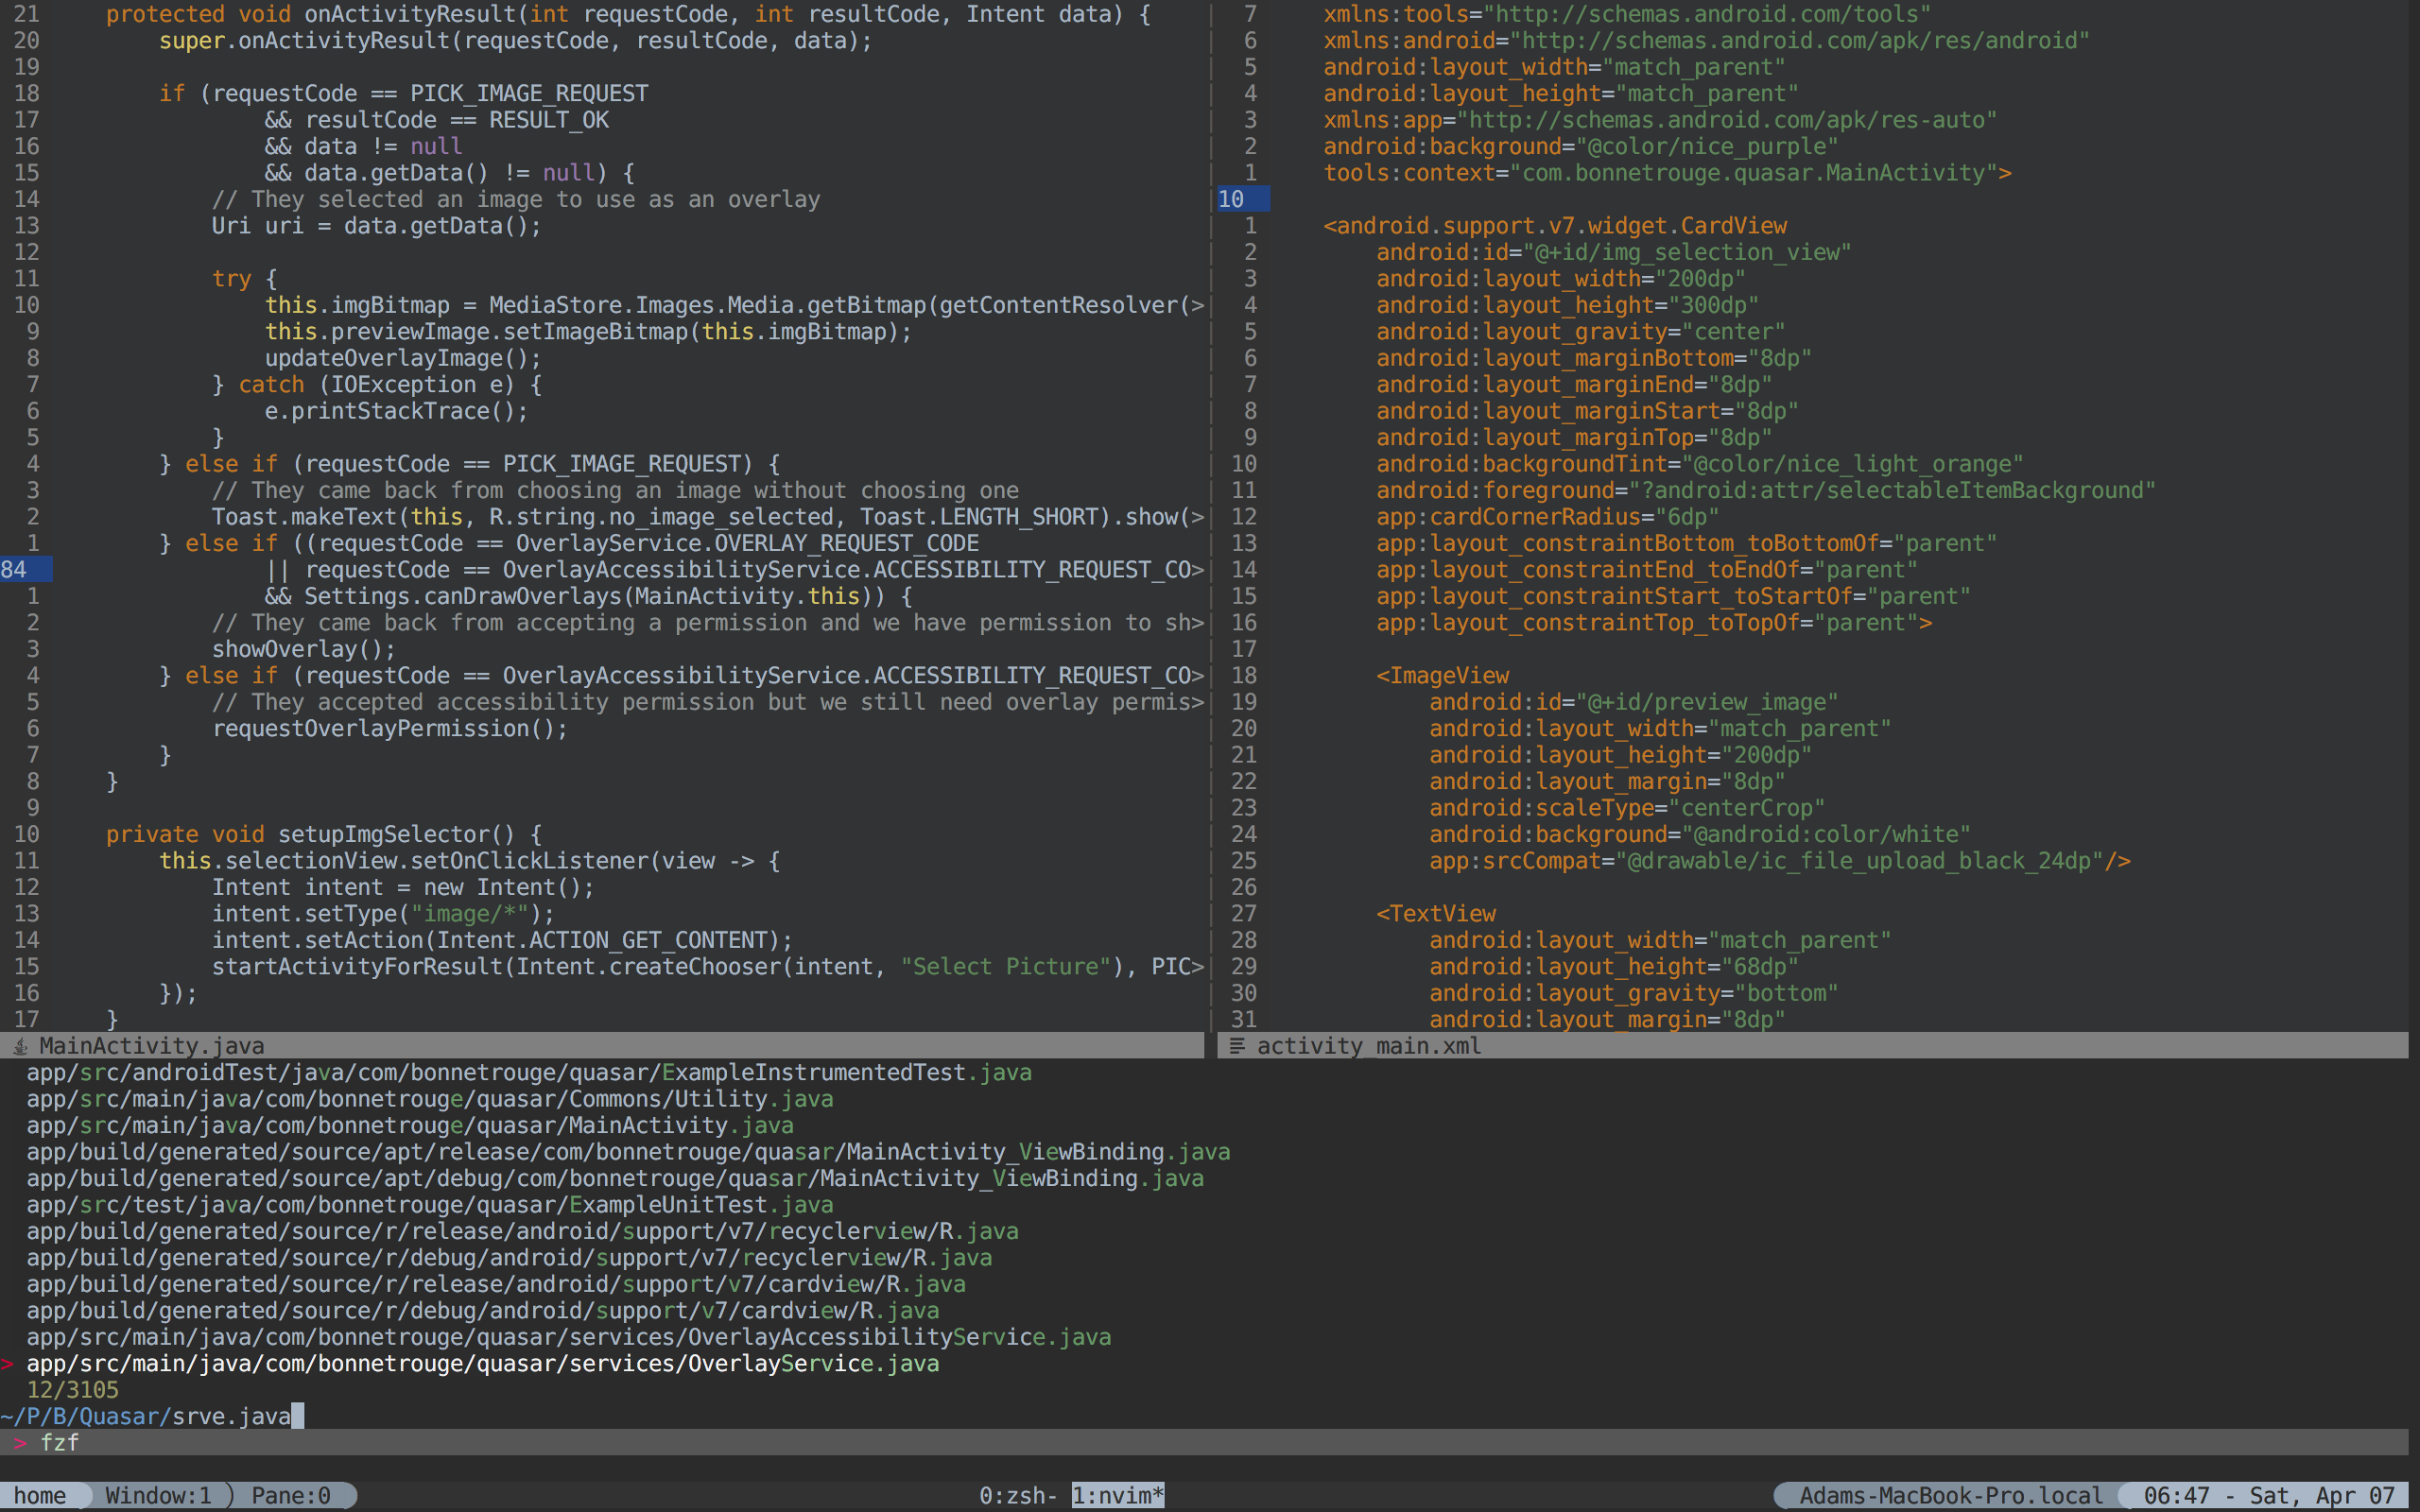Click the 12/3105 match counter
This screenshot has width=2420, height=1512.
(x=72, y=1390)
